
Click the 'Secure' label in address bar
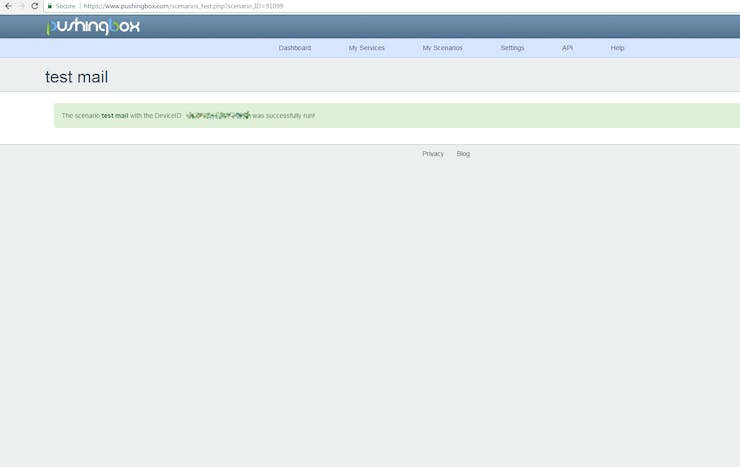click(x=65, y=6)
